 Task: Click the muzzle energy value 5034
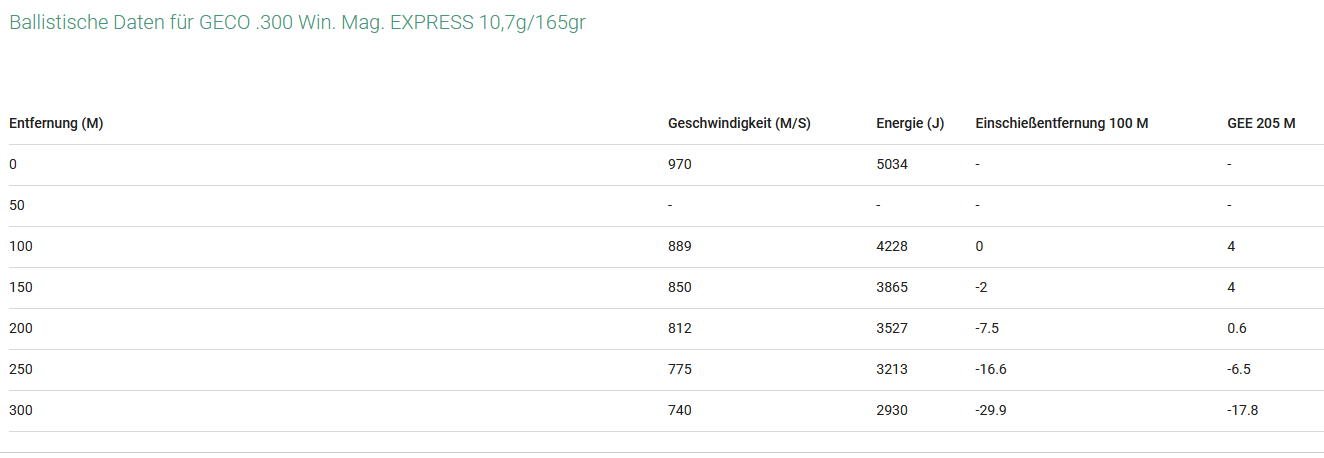[x=892, y=164]
